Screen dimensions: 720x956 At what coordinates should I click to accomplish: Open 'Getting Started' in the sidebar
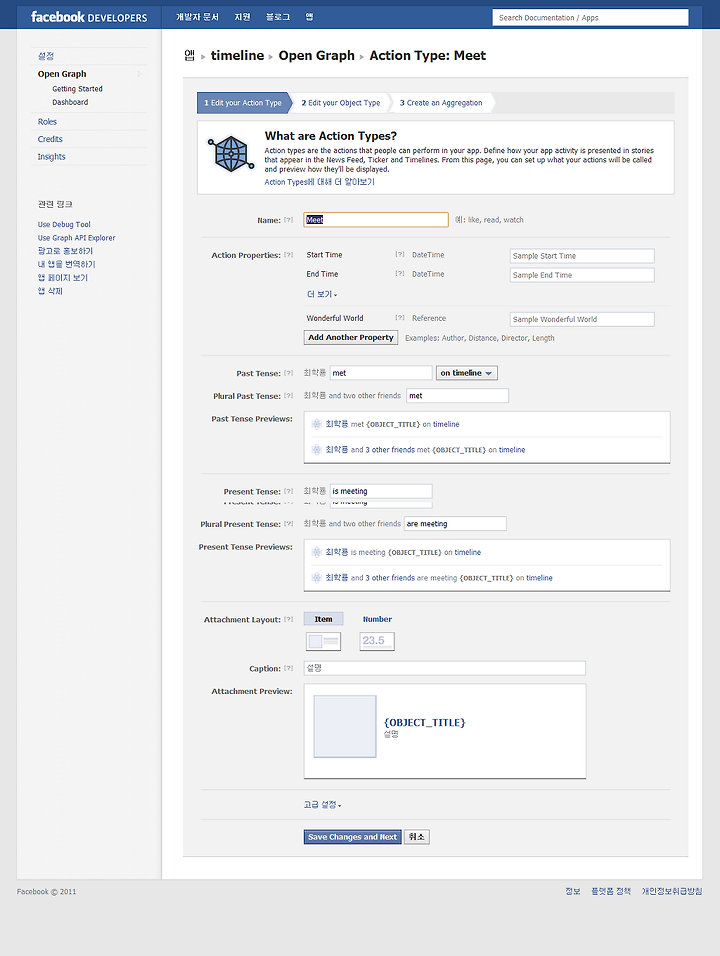(x=77, y=88)
